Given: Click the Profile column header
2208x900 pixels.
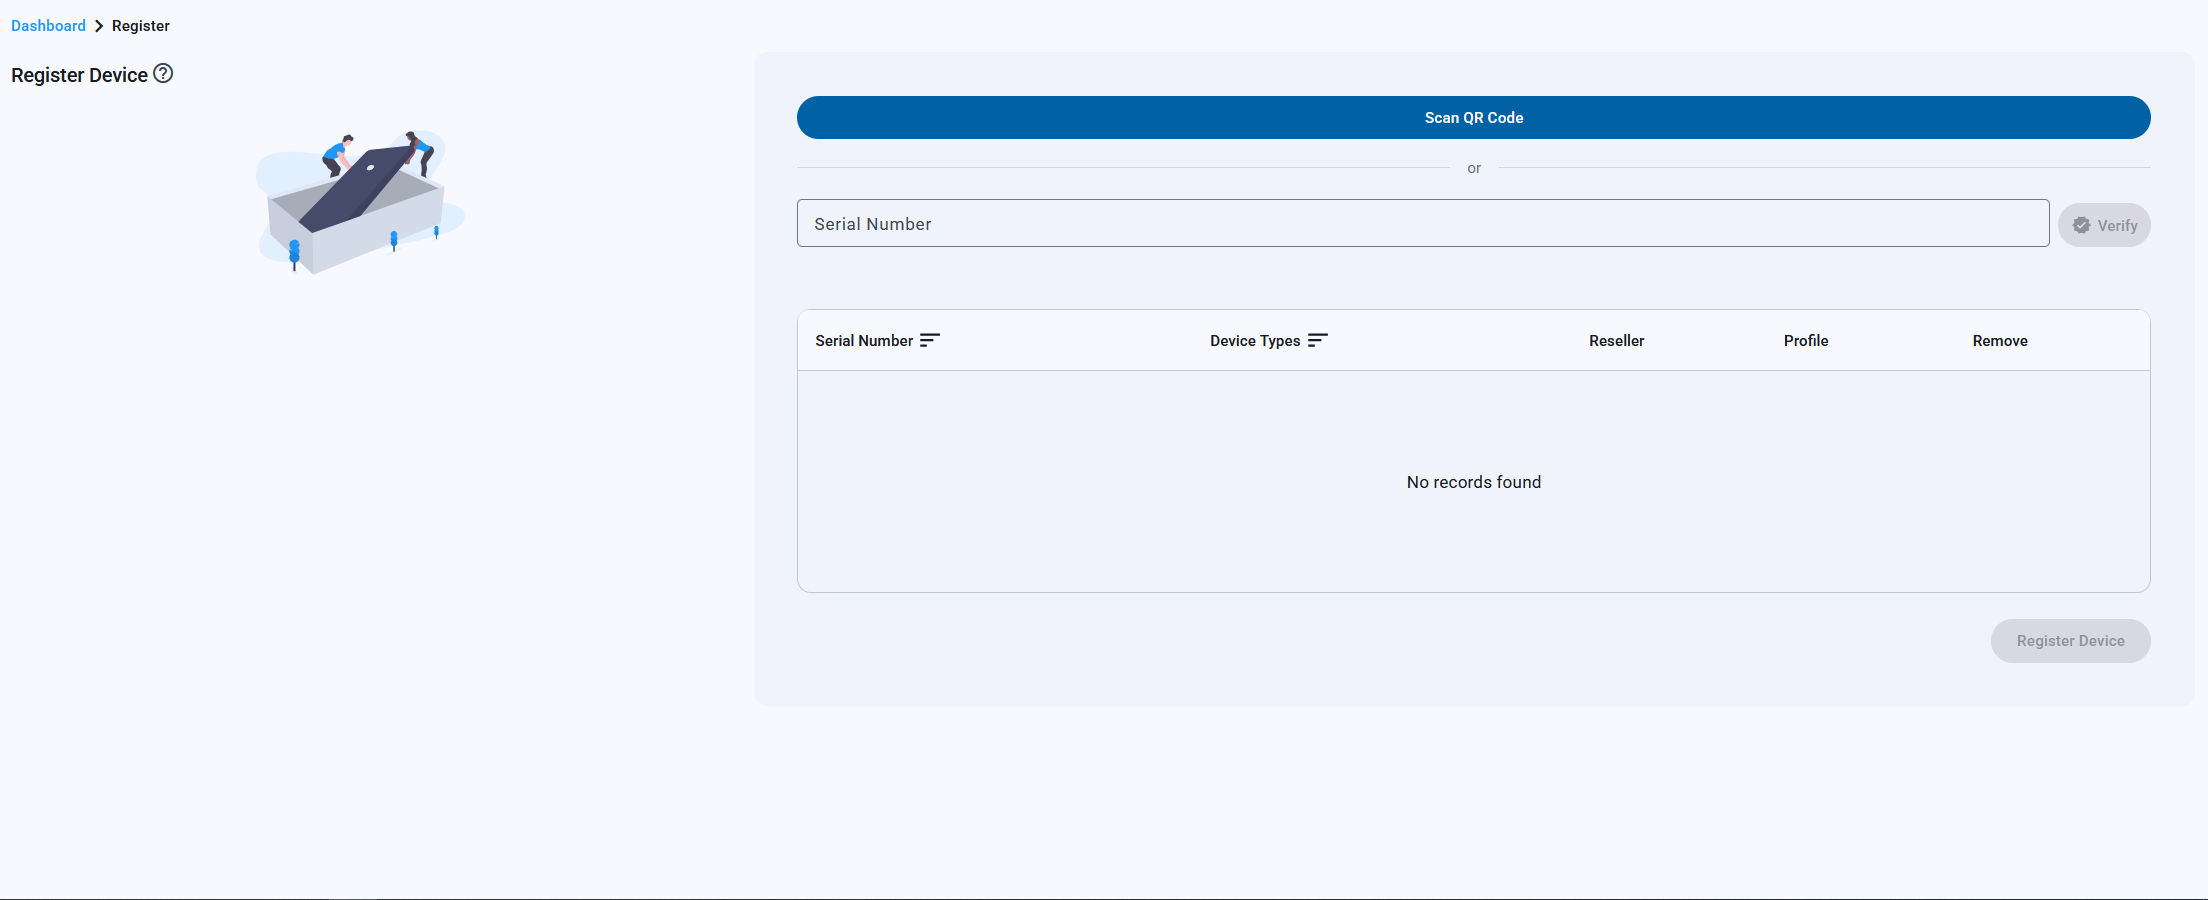Looking at the screenshot, I should pos(1805,341).
